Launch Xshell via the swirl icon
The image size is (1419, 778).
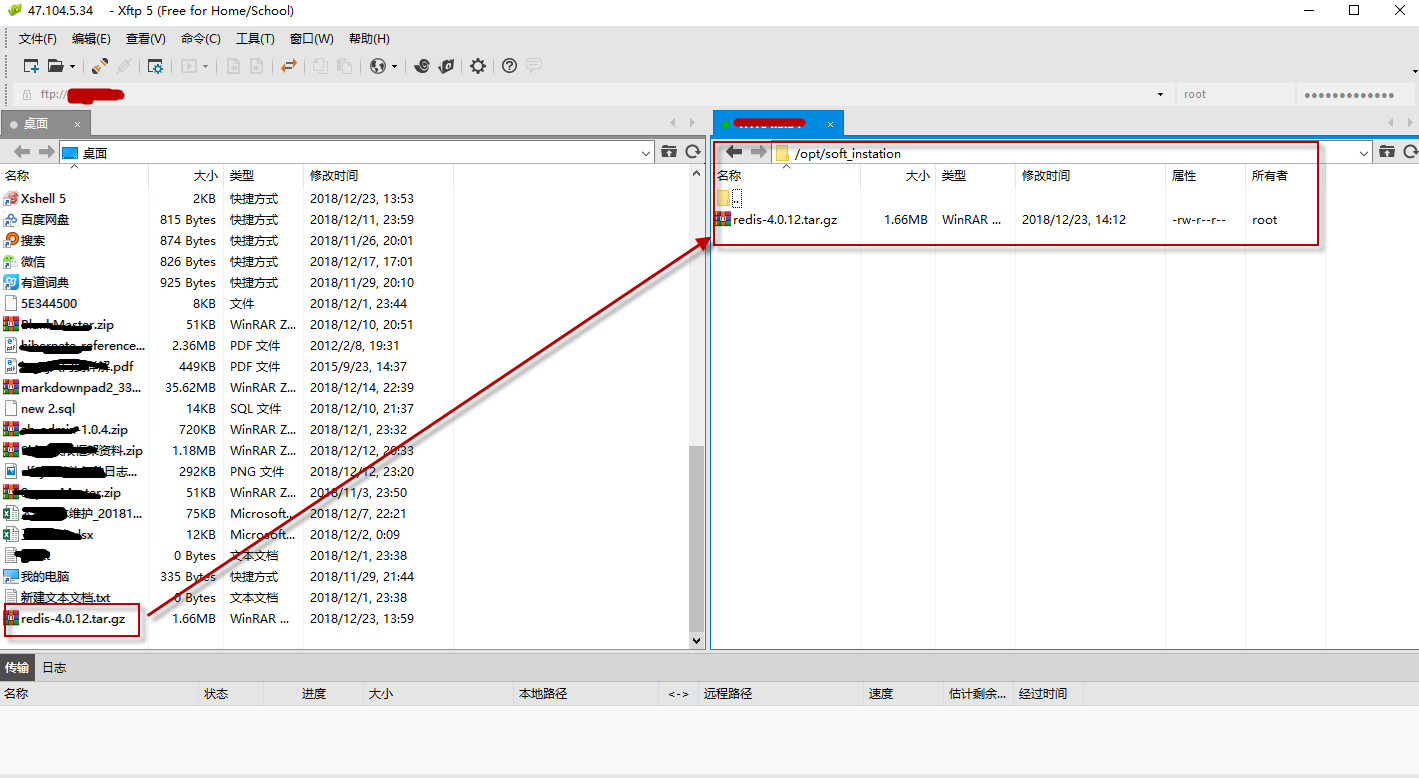422,66
